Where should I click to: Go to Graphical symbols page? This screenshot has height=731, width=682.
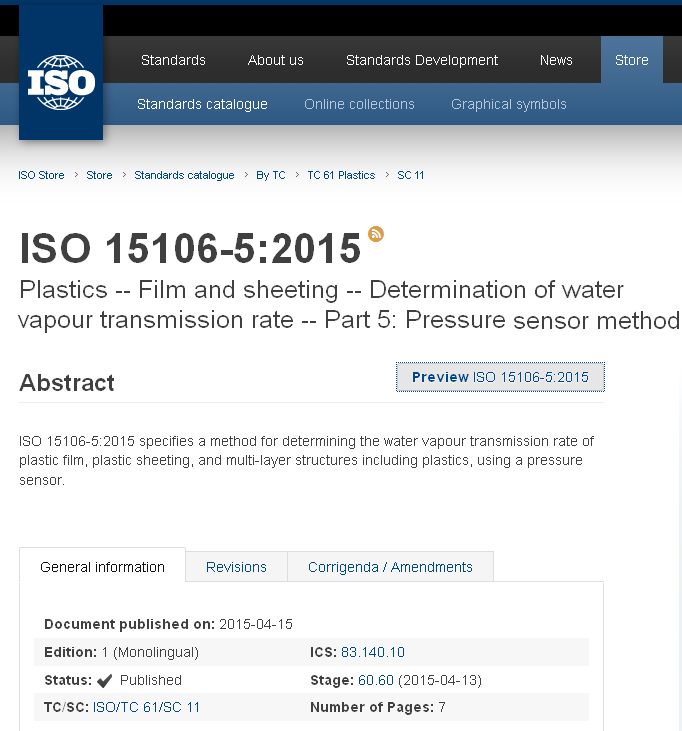(508, 104)
